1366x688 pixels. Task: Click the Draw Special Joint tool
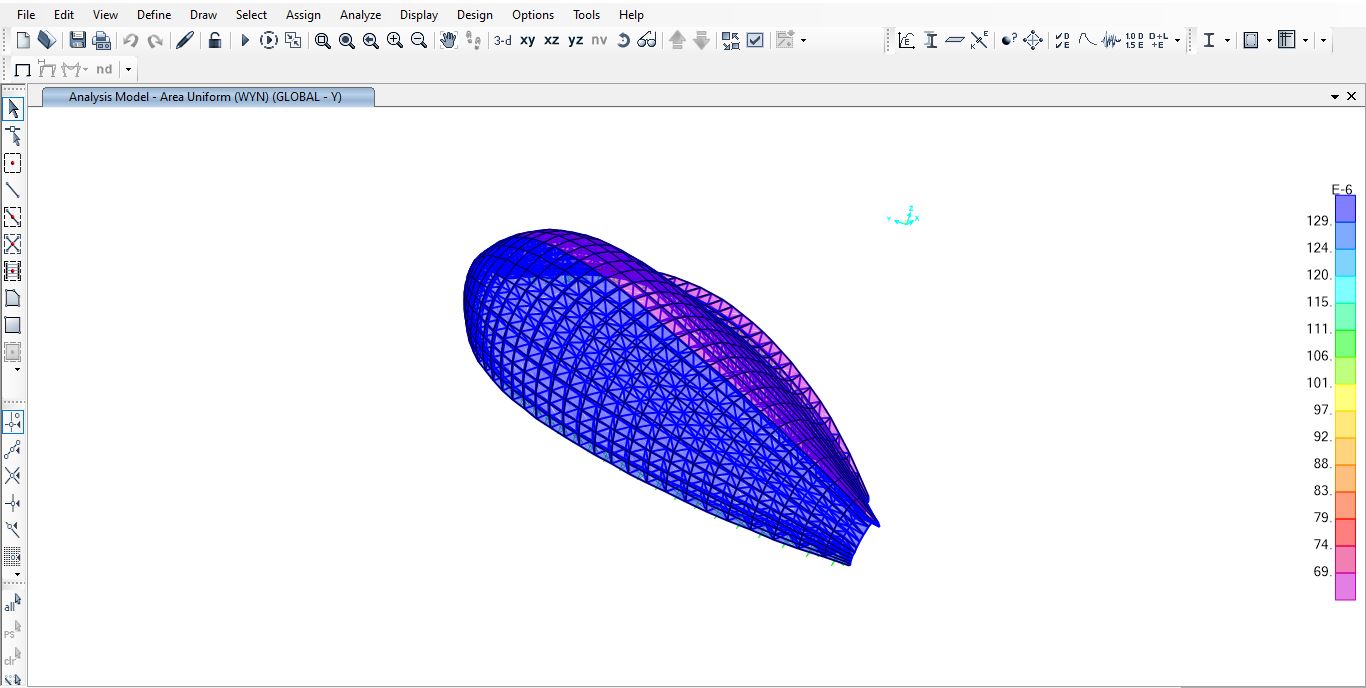coord(13,163)
